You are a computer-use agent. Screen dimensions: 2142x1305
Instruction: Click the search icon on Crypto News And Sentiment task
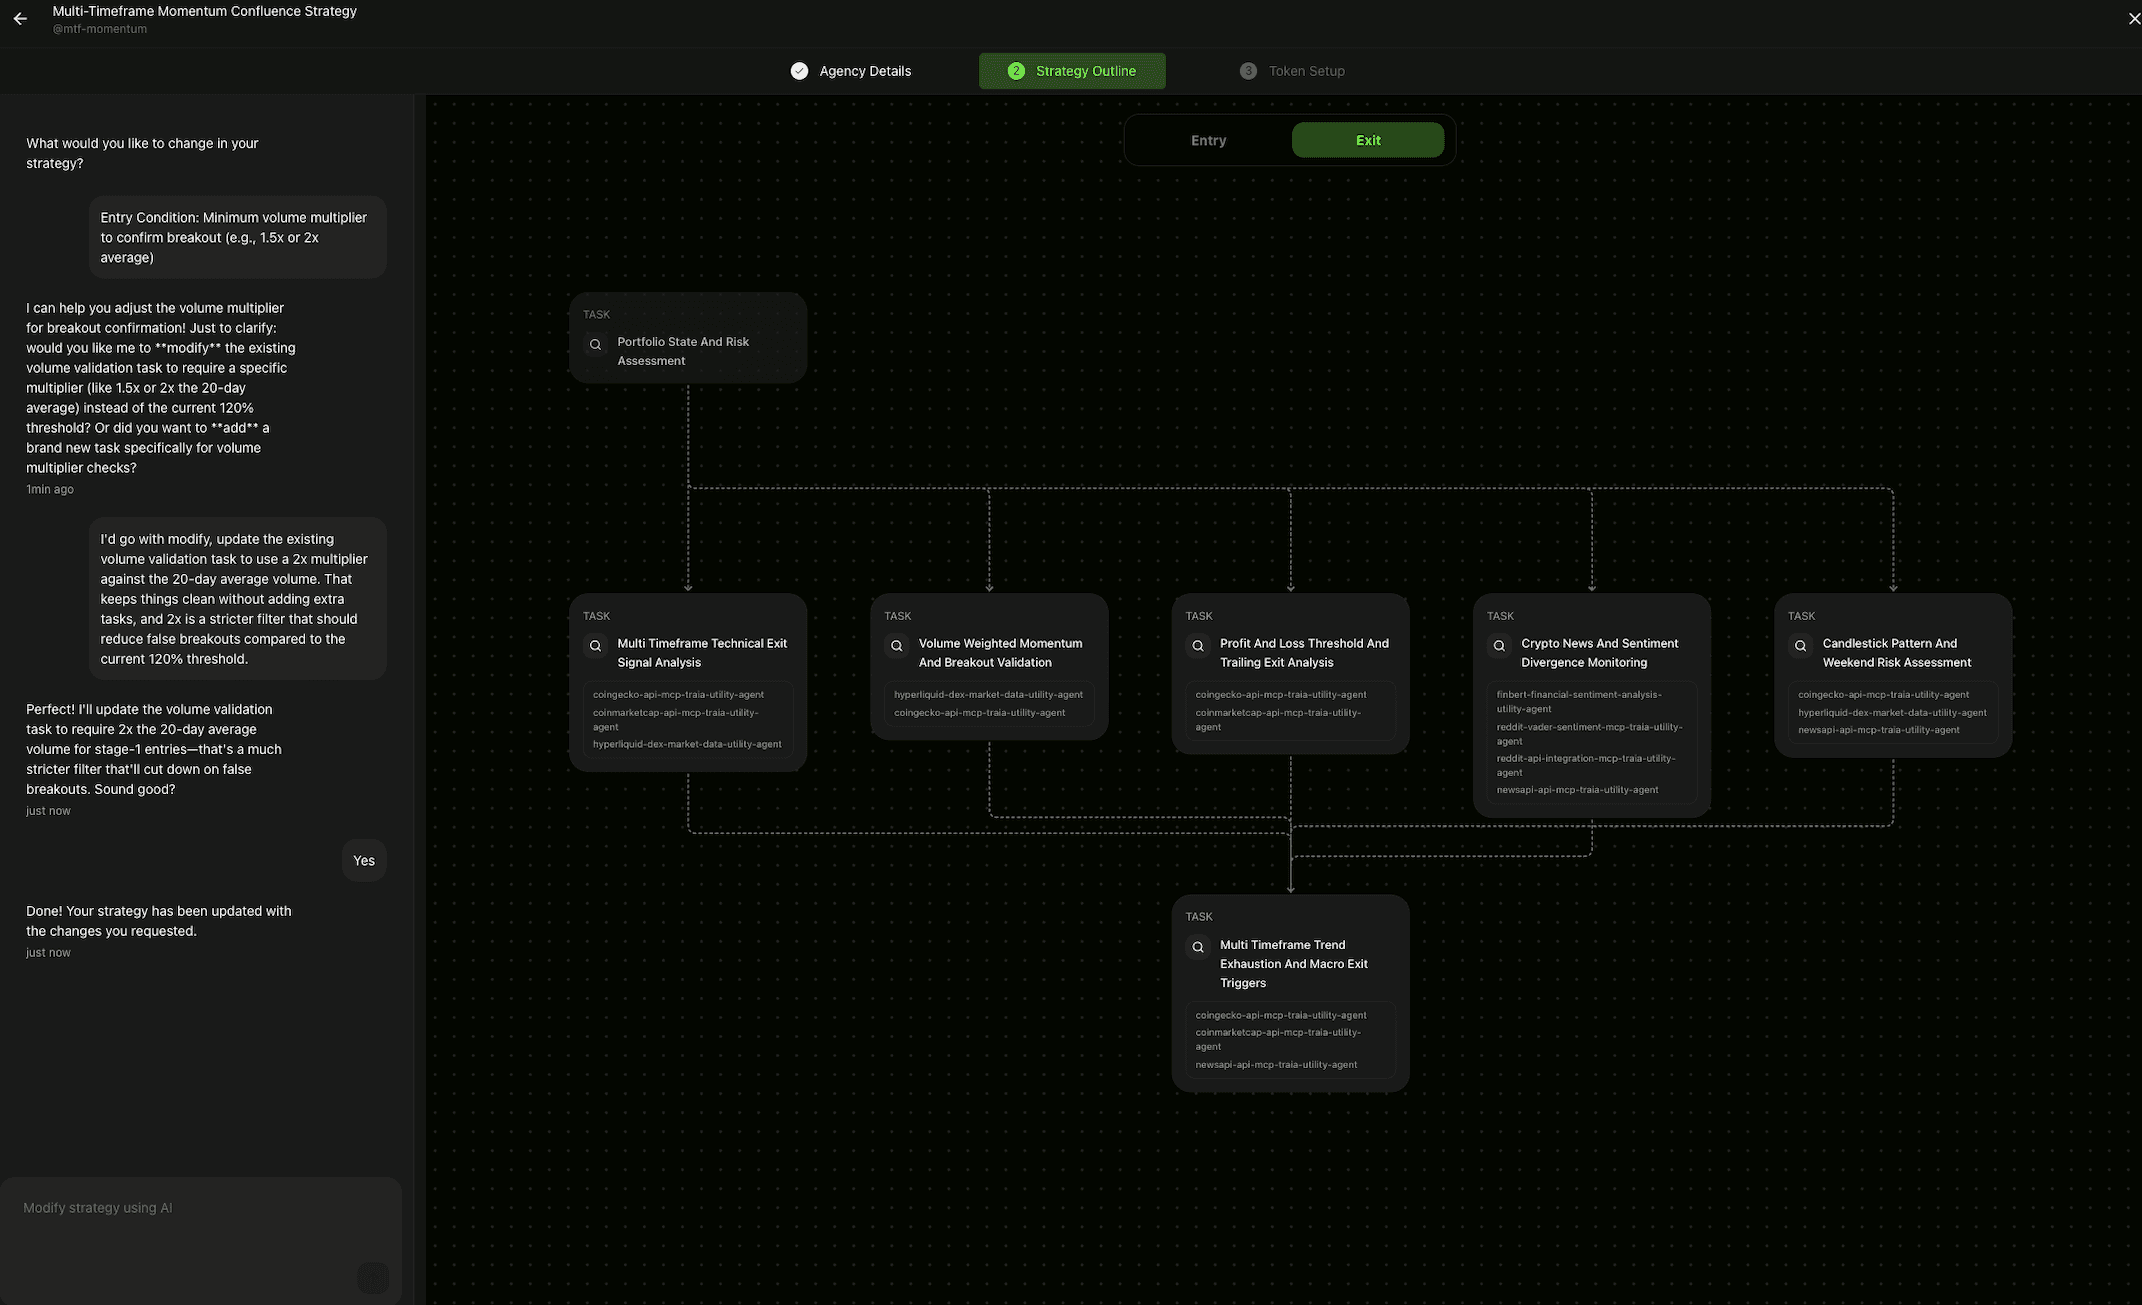tap(1500, 646)
